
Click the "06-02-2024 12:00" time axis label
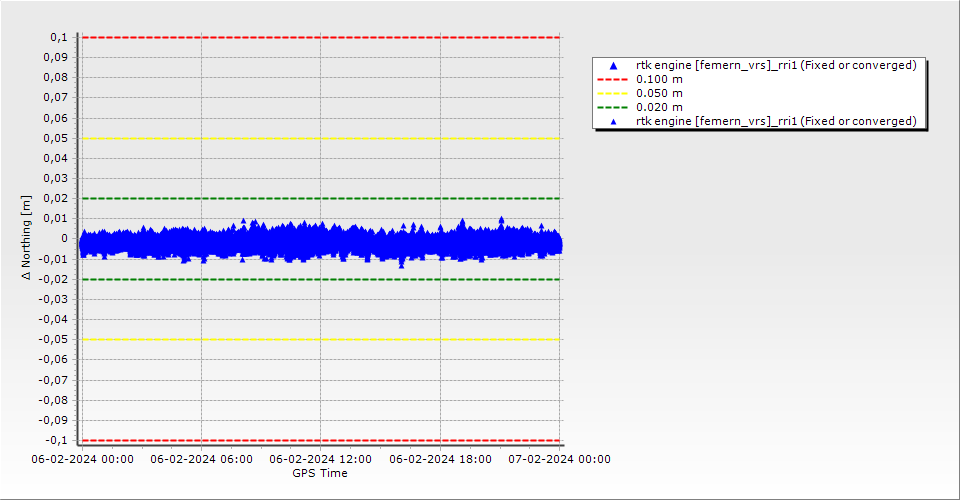[320, 459]
